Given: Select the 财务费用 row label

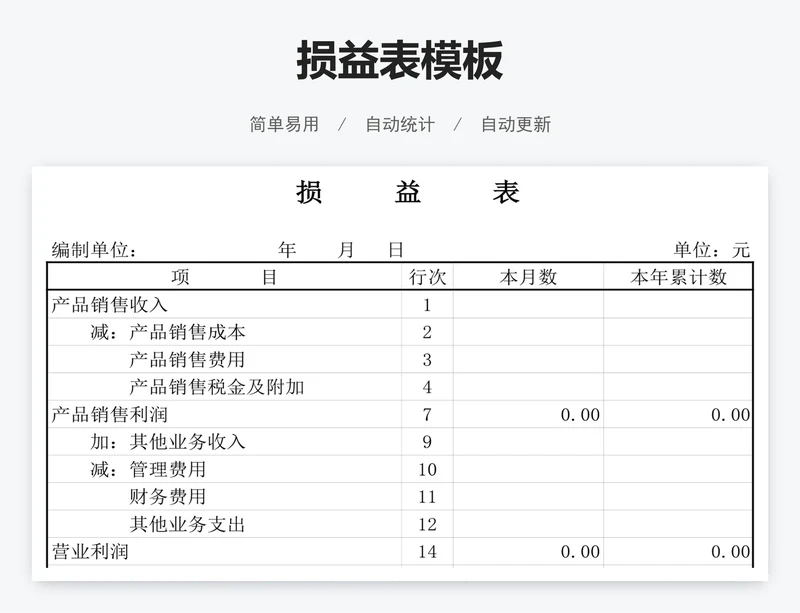Looking at the screenshot, I should pyautogui.click(x=168, y=497).
